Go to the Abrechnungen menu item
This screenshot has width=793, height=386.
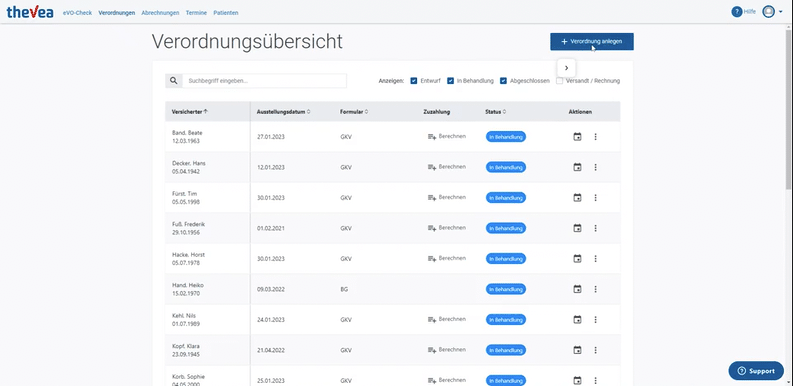(x=160, y=13)
